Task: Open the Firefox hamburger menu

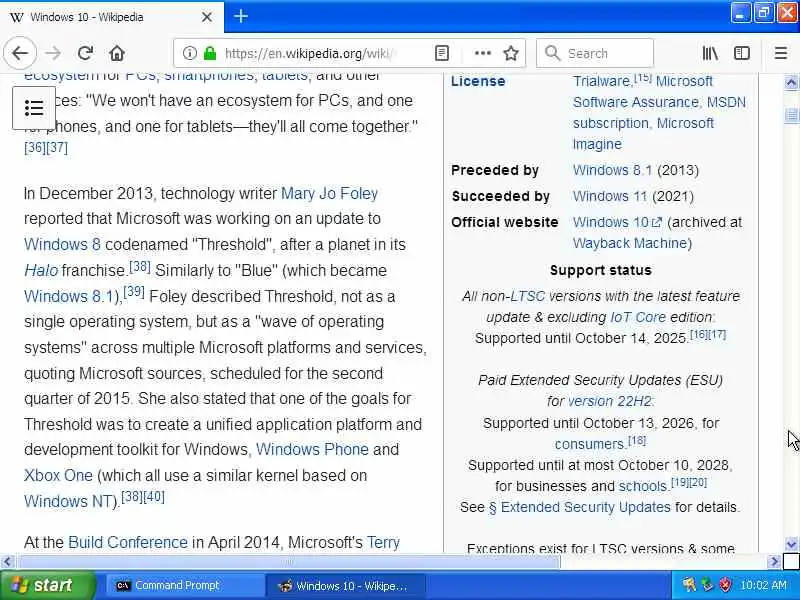Action: pos(781,53)
